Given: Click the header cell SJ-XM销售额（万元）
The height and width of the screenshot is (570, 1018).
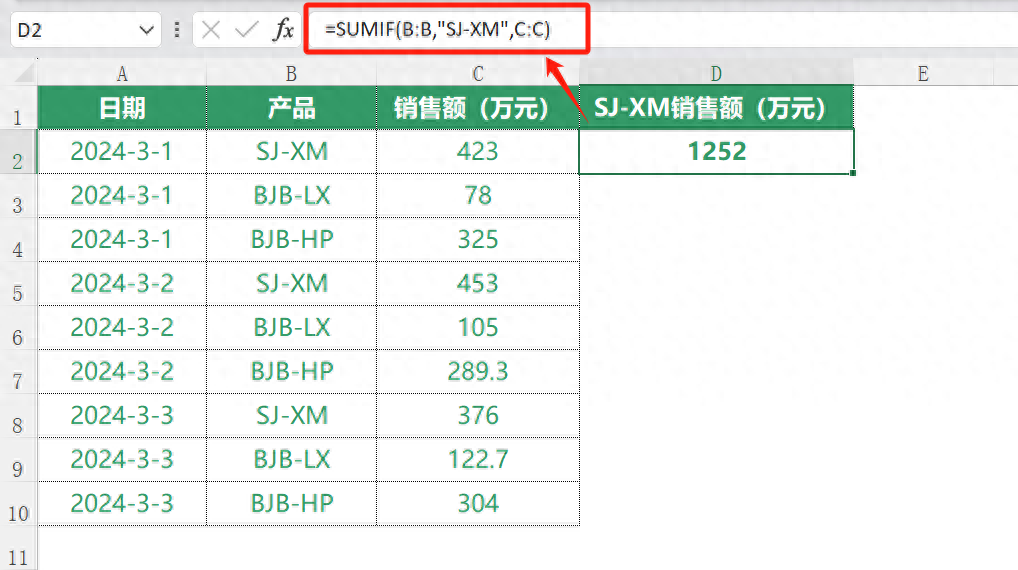Looking at the screenshot, I should point(716,108).
